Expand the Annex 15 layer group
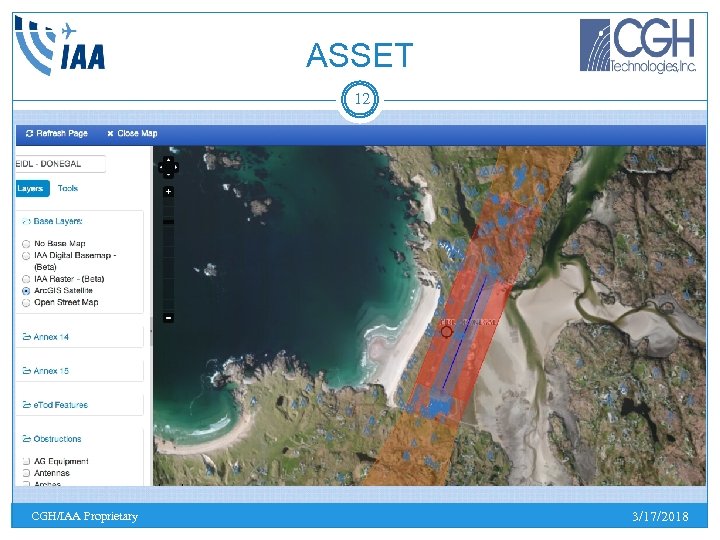 45,371
